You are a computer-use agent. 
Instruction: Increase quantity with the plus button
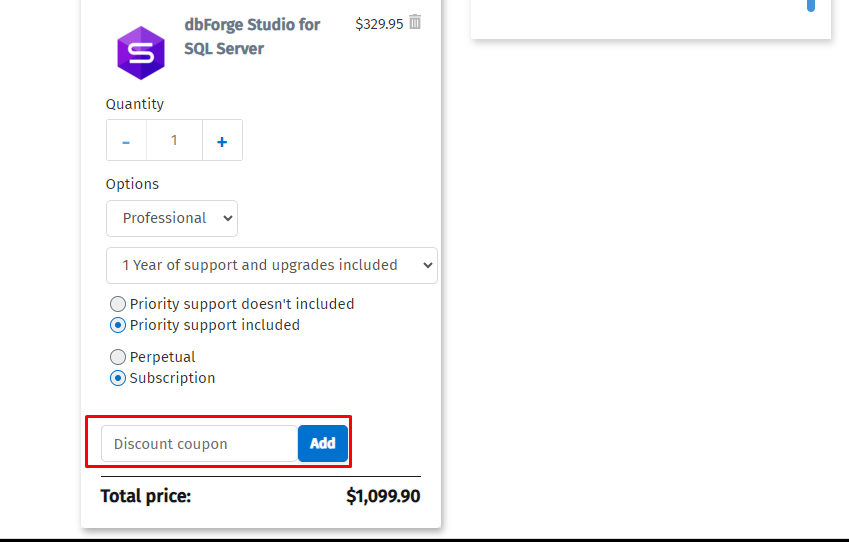pyautogui.click(x=222, y=141)
